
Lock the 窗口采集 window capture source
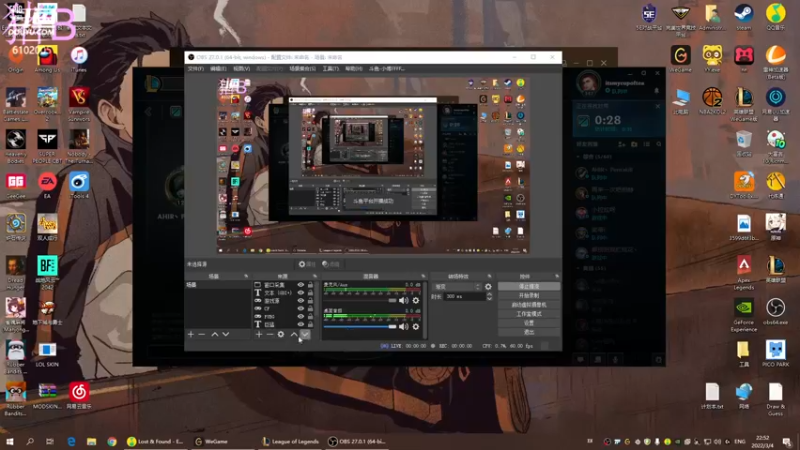click(310, 285)
